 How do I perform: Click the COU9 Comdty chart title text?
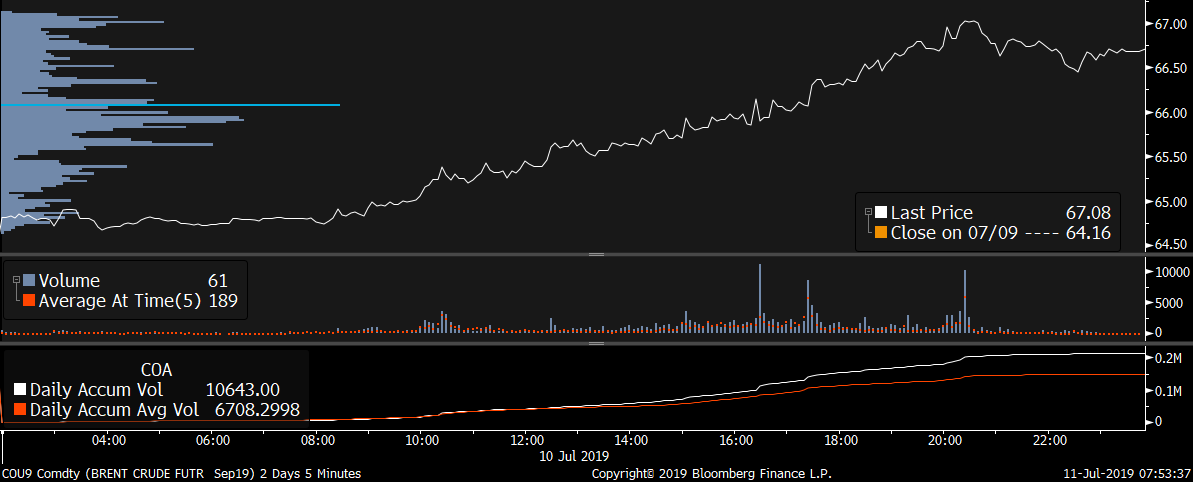[x=182, y=474]
